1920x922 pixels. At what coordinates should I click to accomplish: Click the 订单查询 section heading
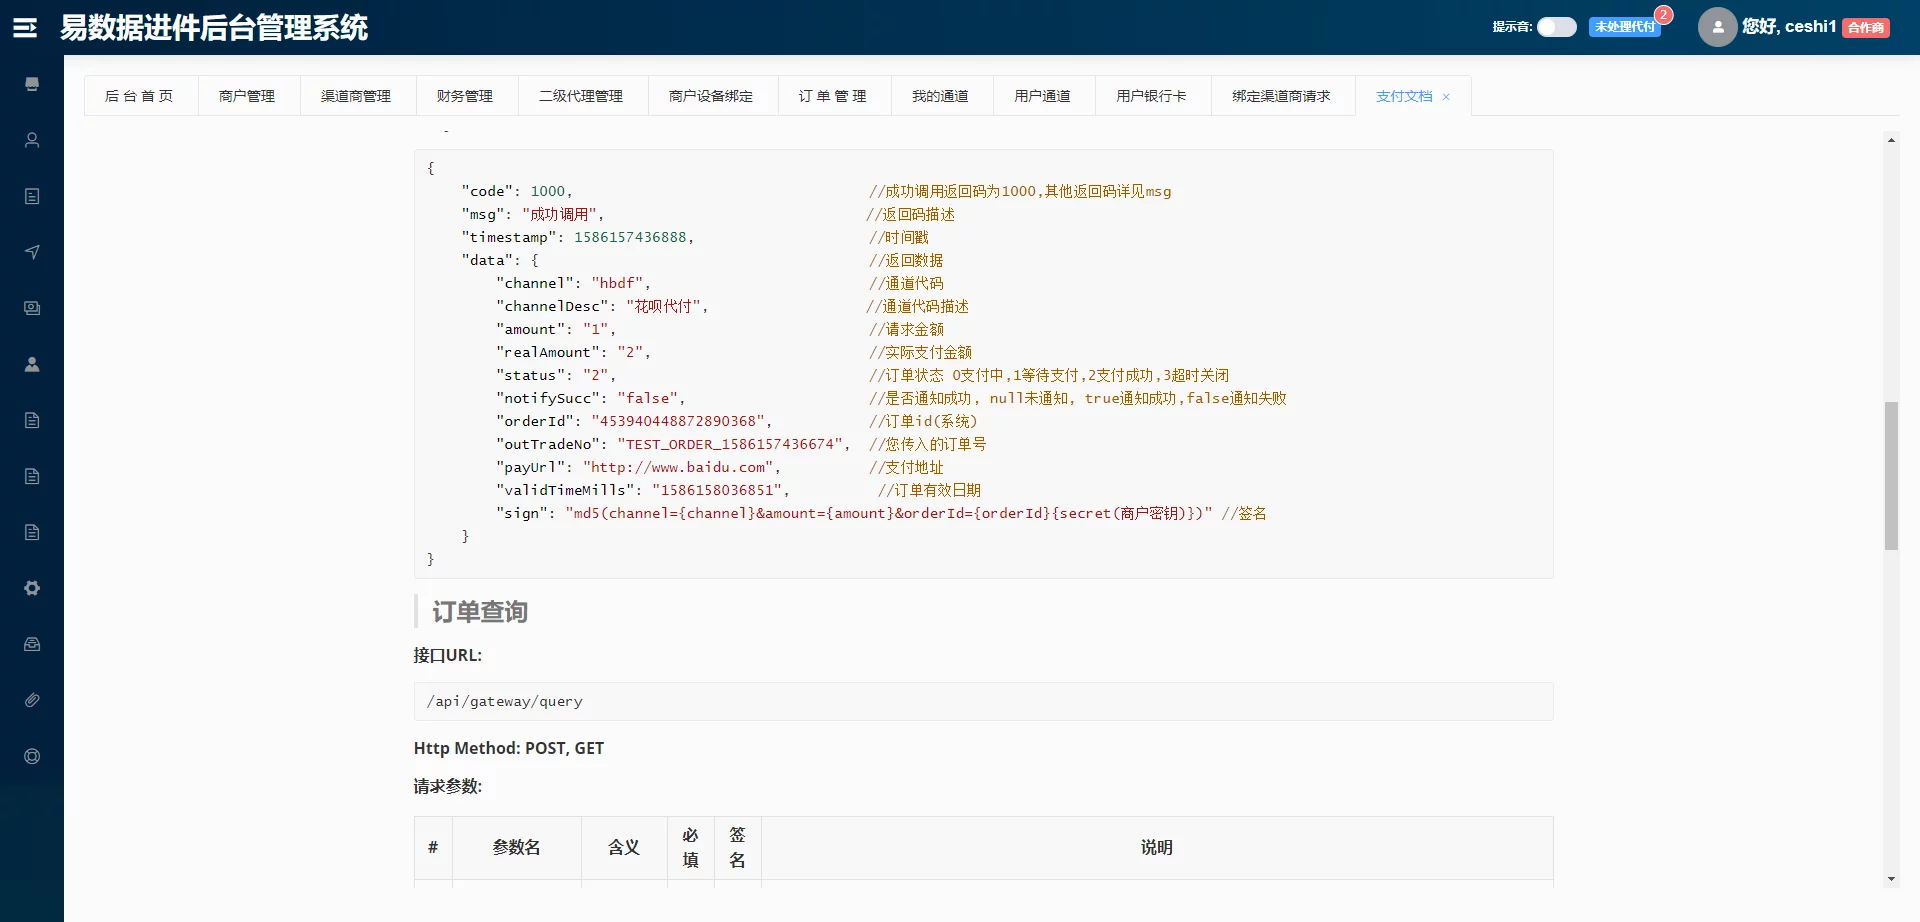coord(480,612)
